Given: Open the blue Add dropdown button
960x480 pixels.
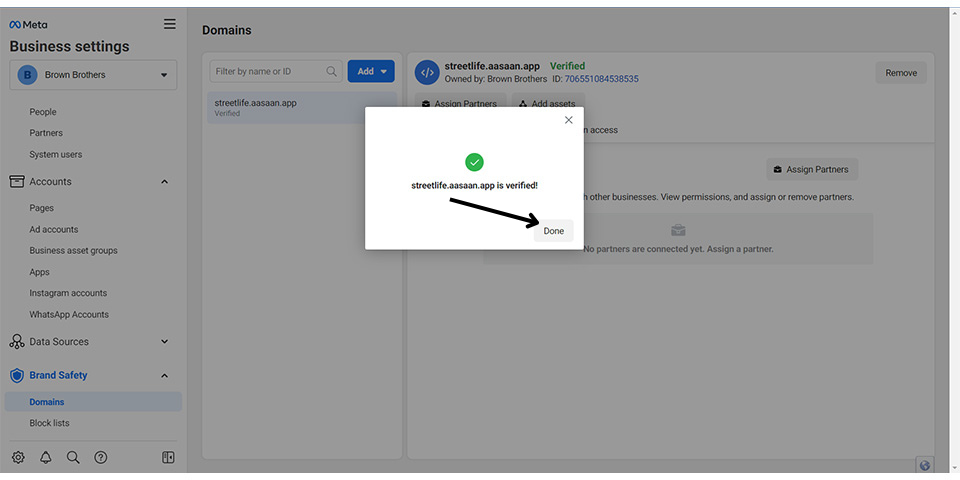Looking at the screenshot, I should point(371,71).
